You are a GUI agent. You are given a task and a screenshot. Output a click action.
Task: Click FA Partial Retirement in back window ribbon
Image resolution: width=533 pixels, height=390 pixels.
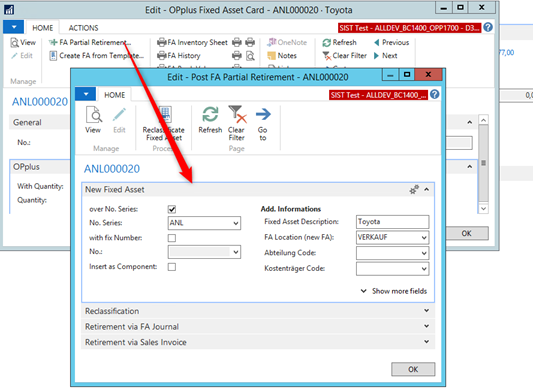click(x=90, y=43)
